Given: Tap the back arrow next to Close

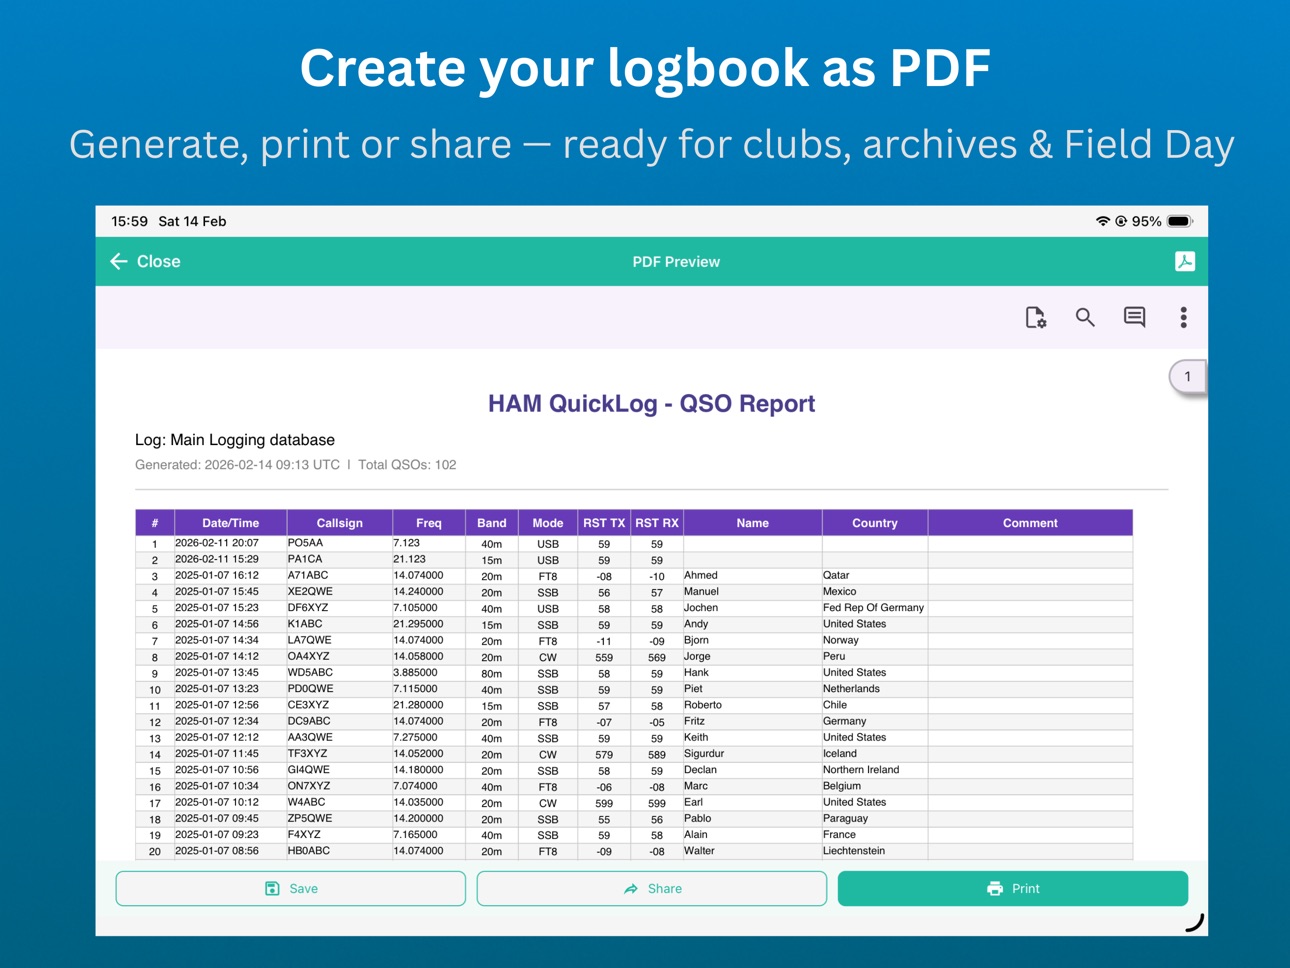Looking at the screenshot, I should (x=118, y=261).
